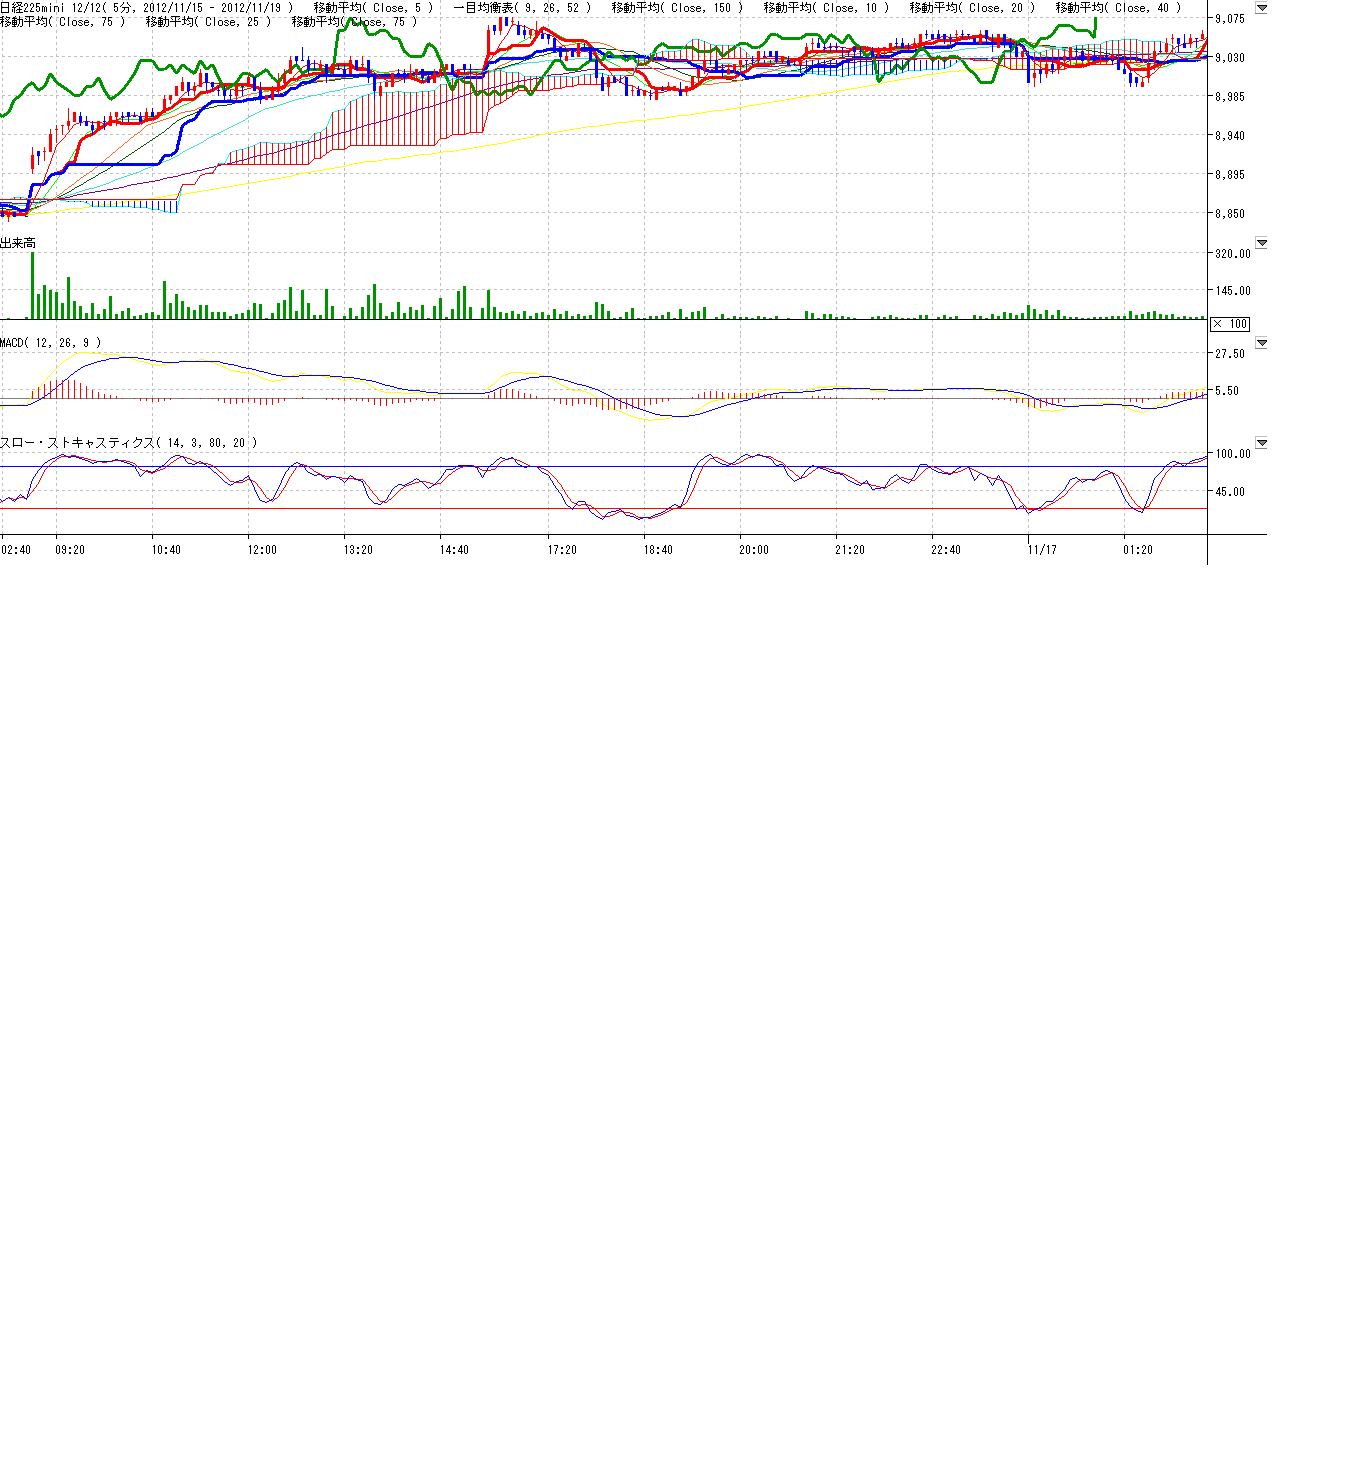Click the × 100 volume scale box
The height and width of the screenshot is (1480, 1366).
coord(1230,324)
